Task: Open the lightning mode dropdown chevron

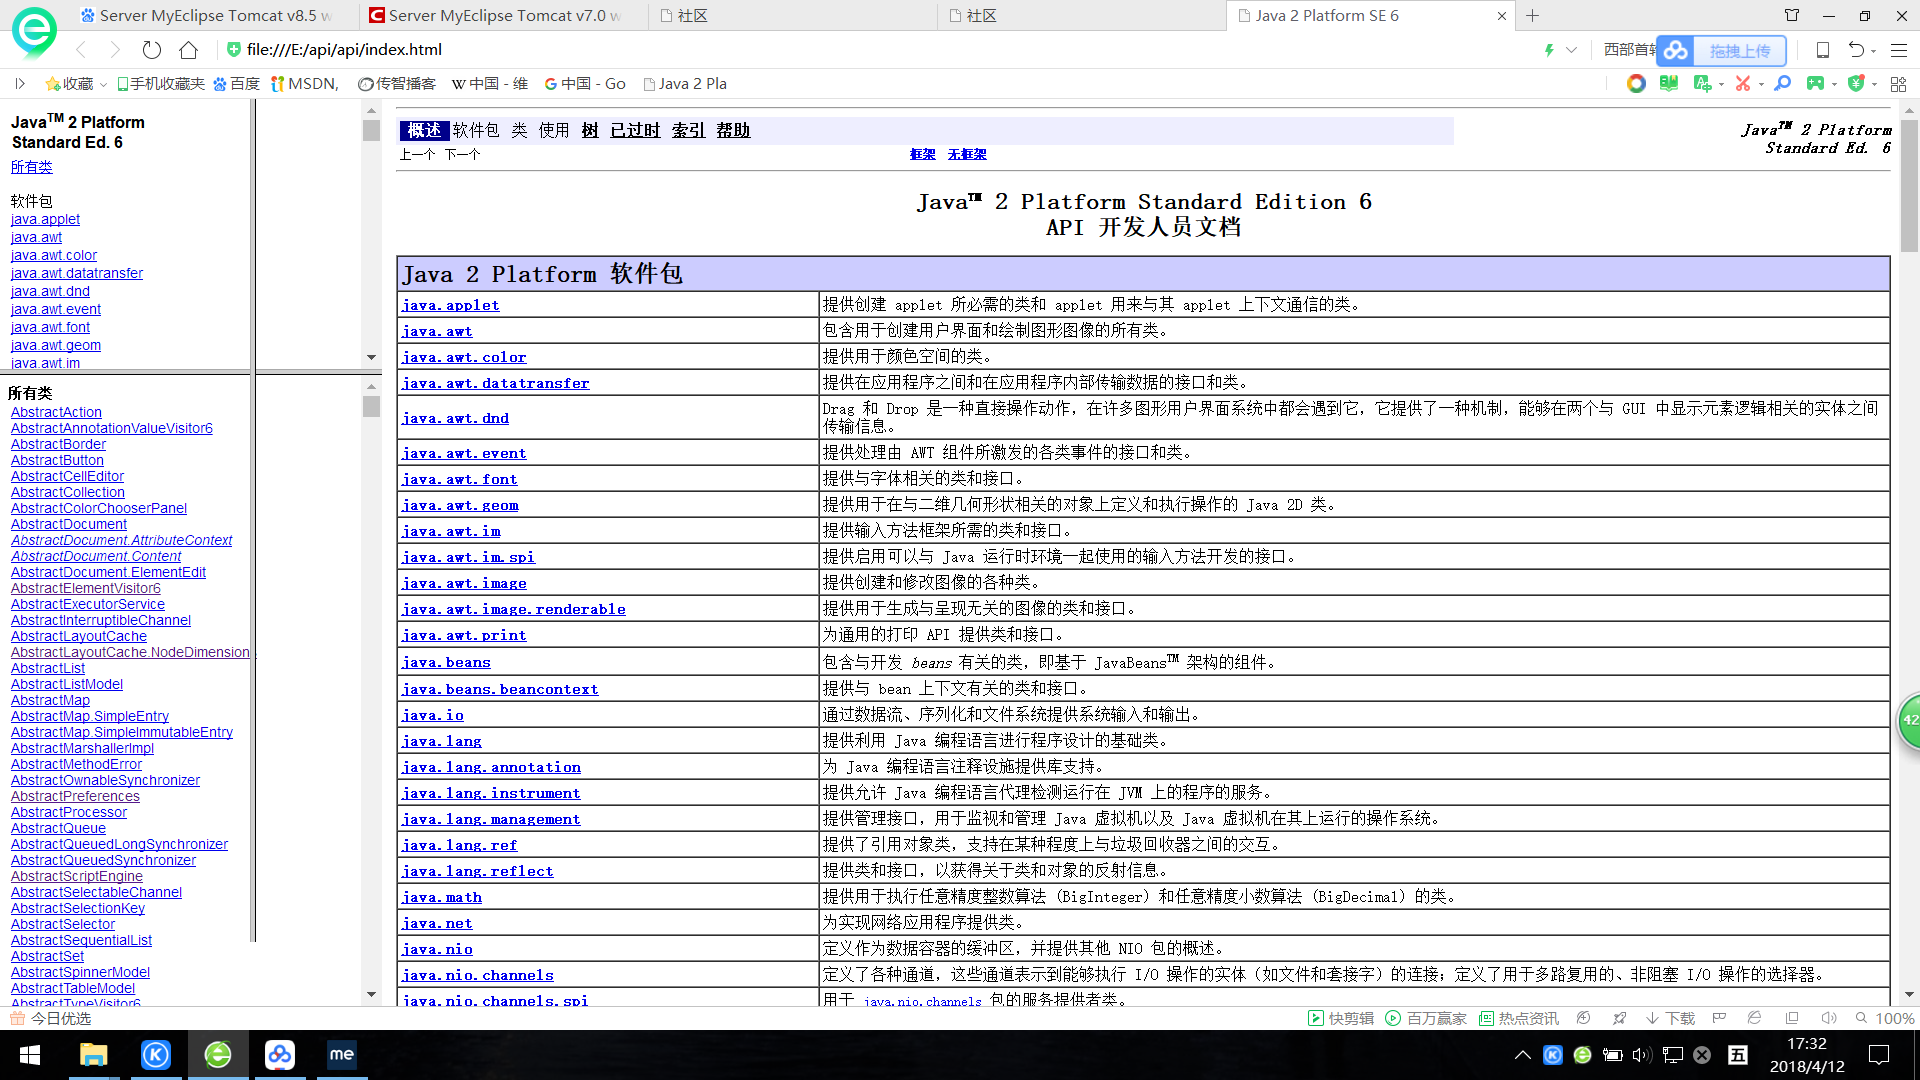Action: click(1571, 50)
